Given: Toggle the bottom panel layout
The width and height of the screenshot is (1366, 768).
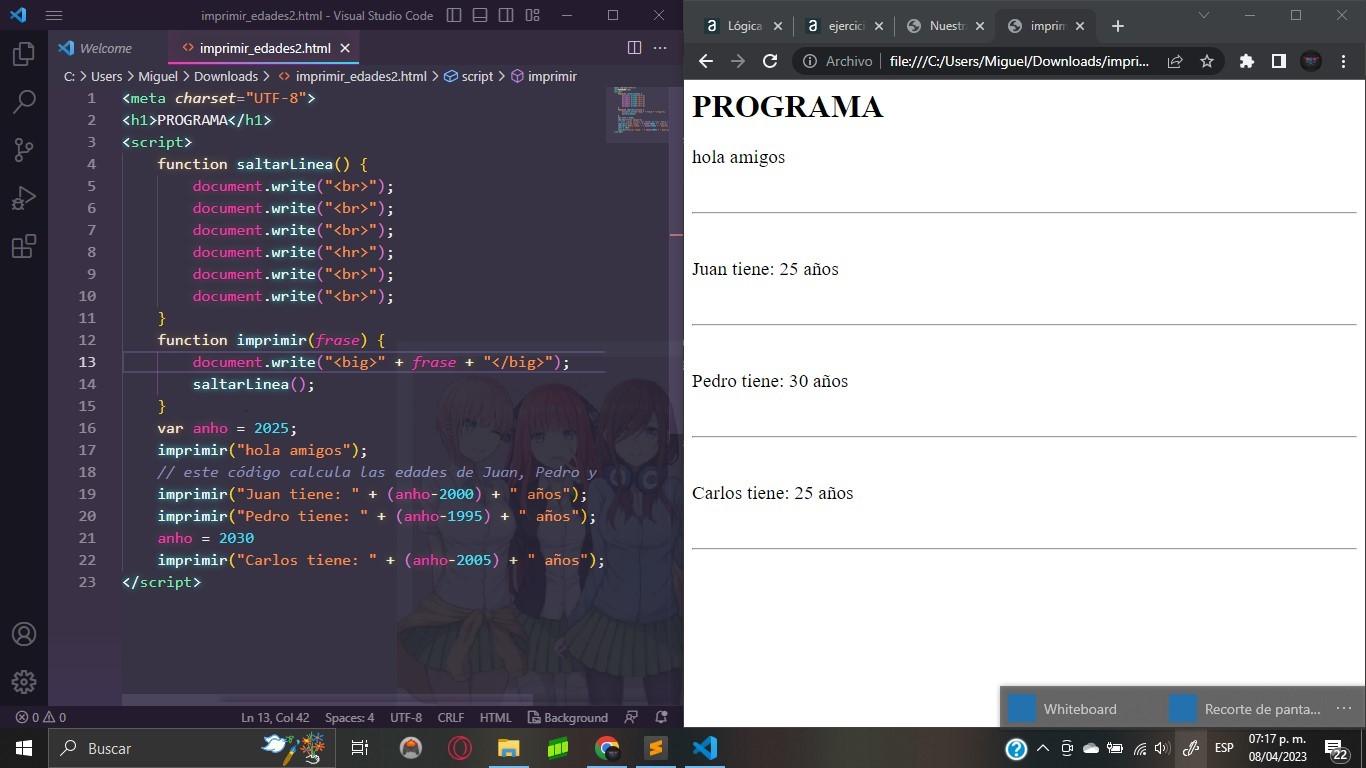Looking at the screenshot, I should point(480,15).
